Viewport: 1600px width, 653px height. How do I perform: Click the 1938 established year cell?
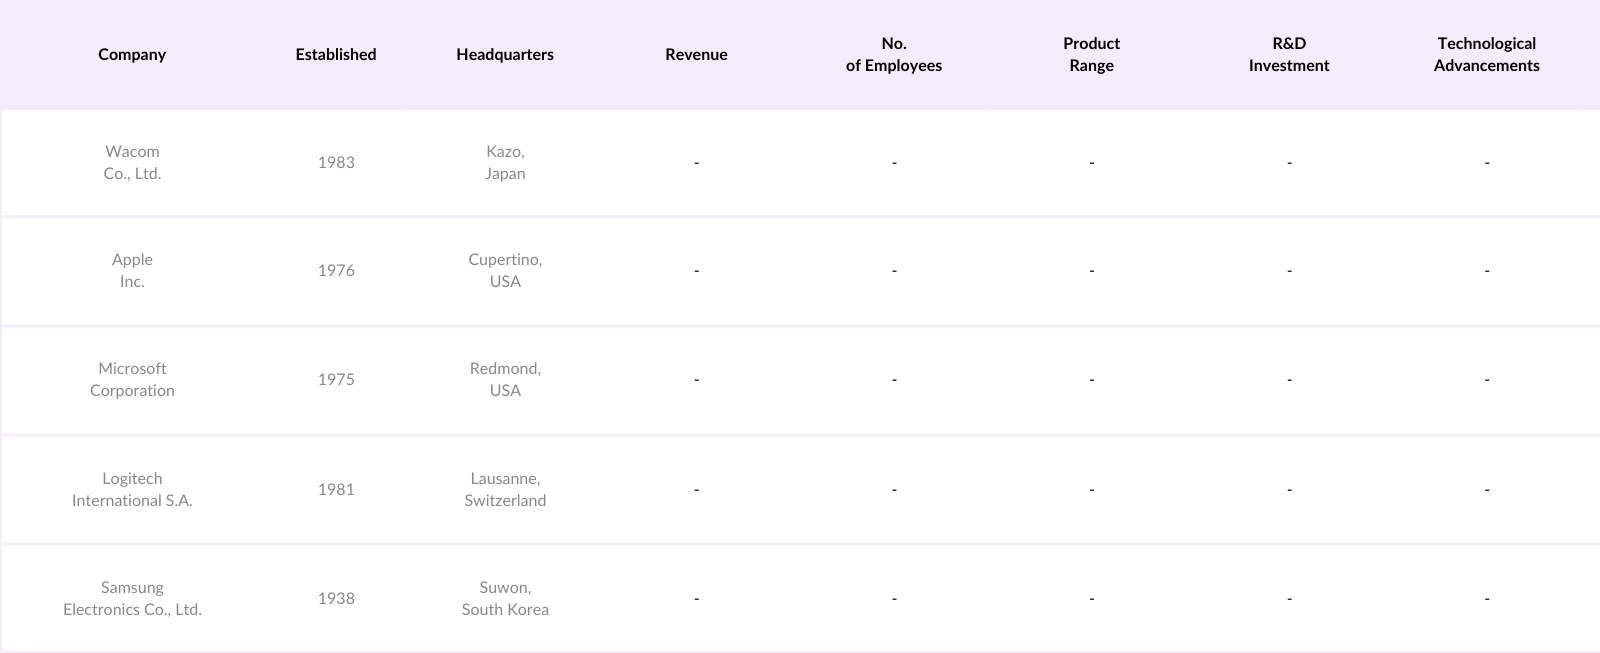(x=336, y=598)
